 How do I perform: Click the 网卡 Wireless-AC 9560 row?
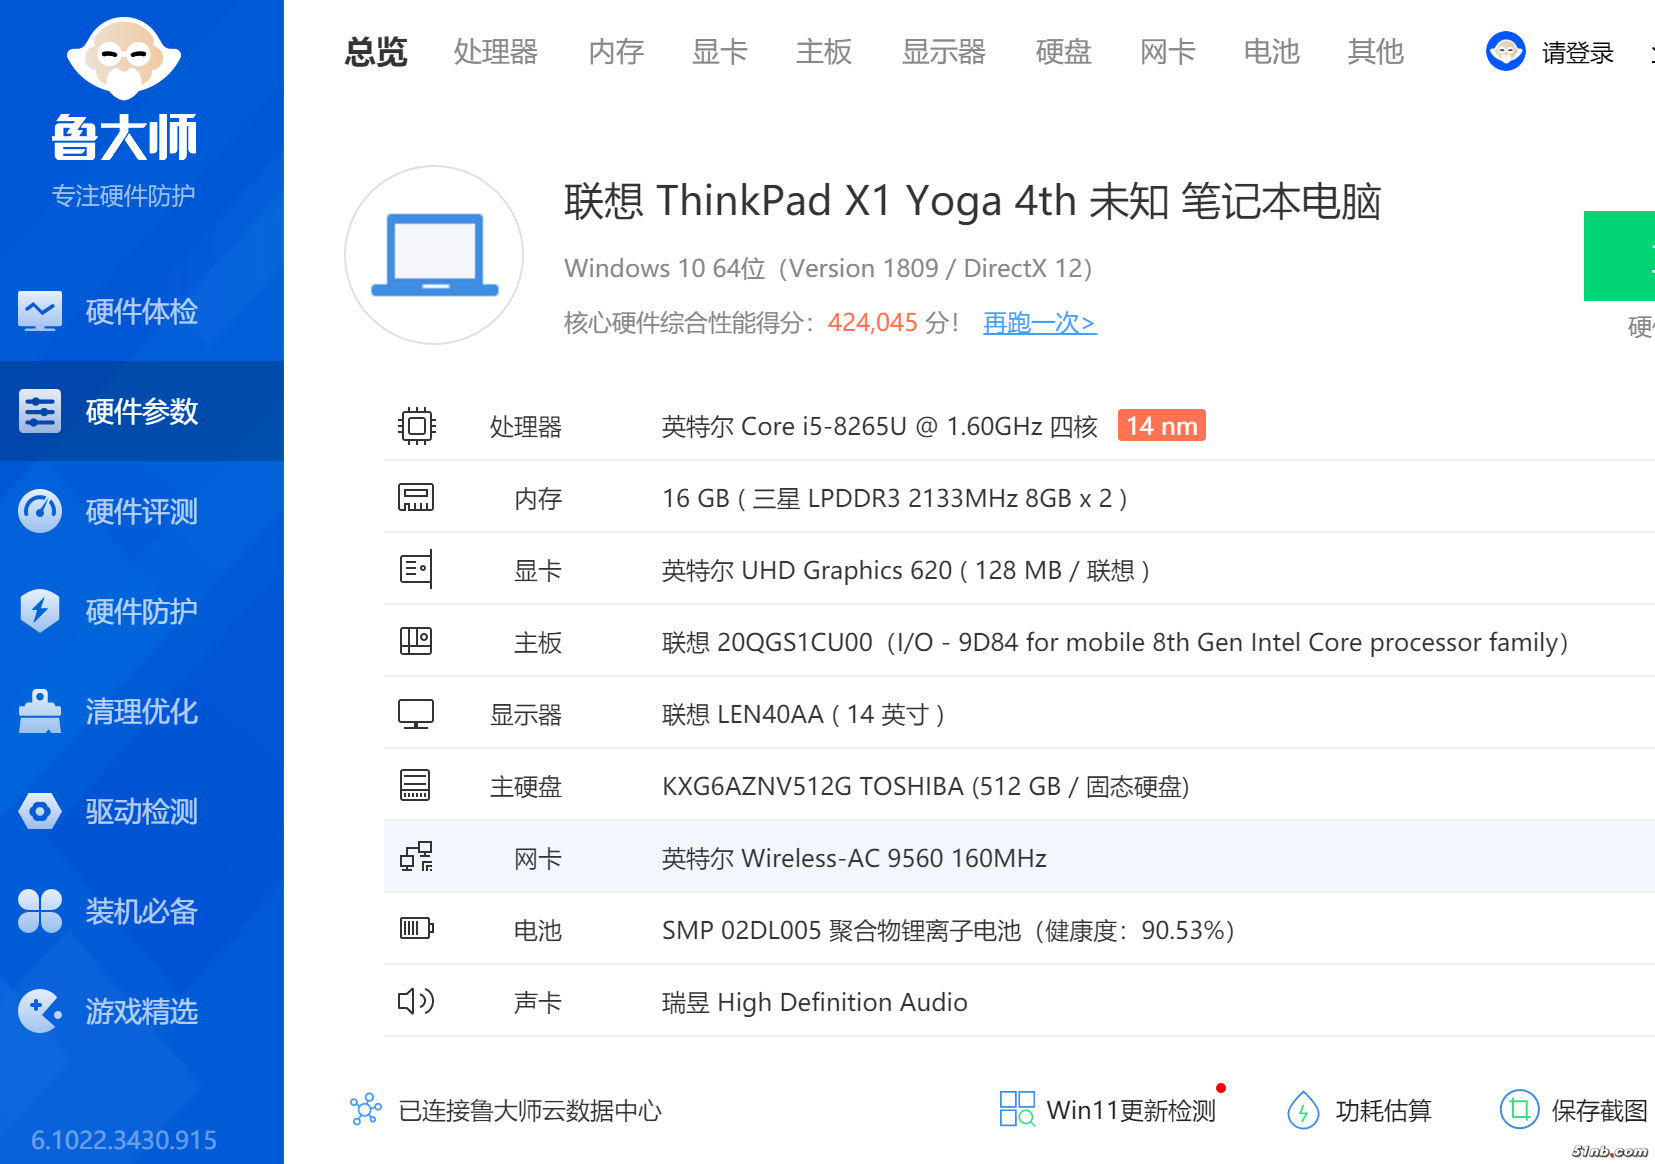[853, 858]
